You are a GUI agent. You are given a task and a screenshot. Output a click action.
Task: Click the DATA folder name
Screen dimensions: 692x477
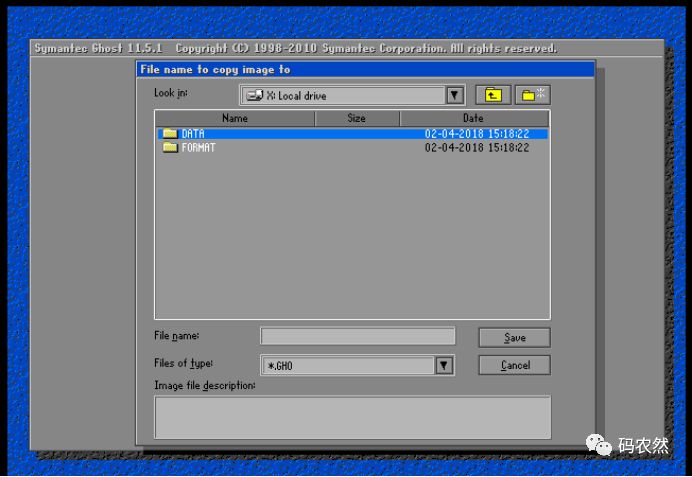pos(193,134)
